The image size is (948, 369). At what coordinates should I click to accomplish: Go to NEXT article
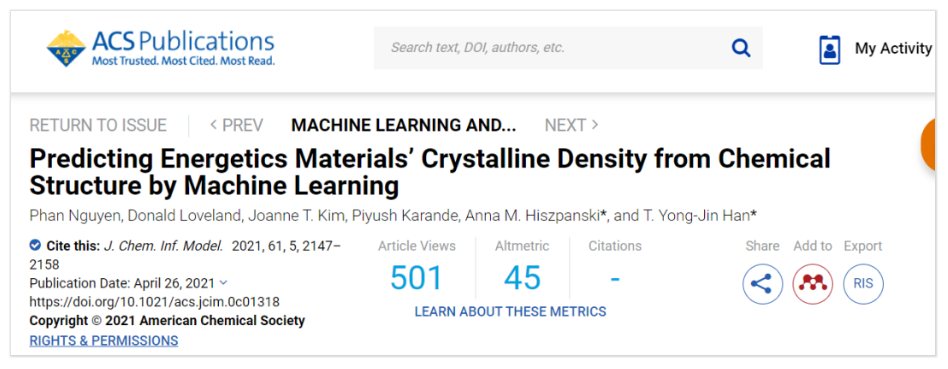pos(571,125)
